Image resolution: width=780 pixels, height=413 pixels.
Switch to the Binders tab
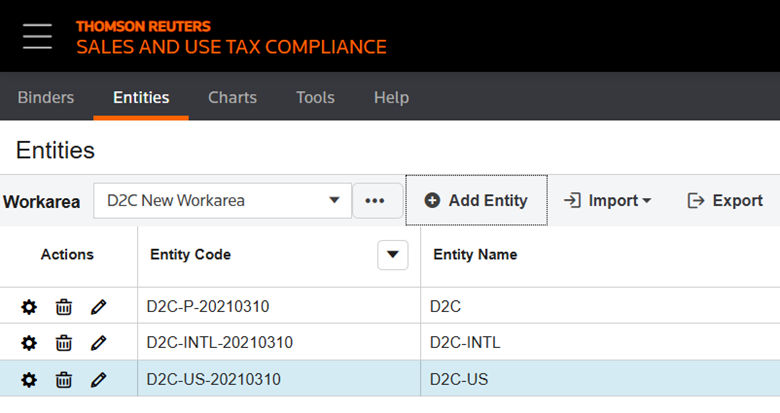(x=46, y=98)
